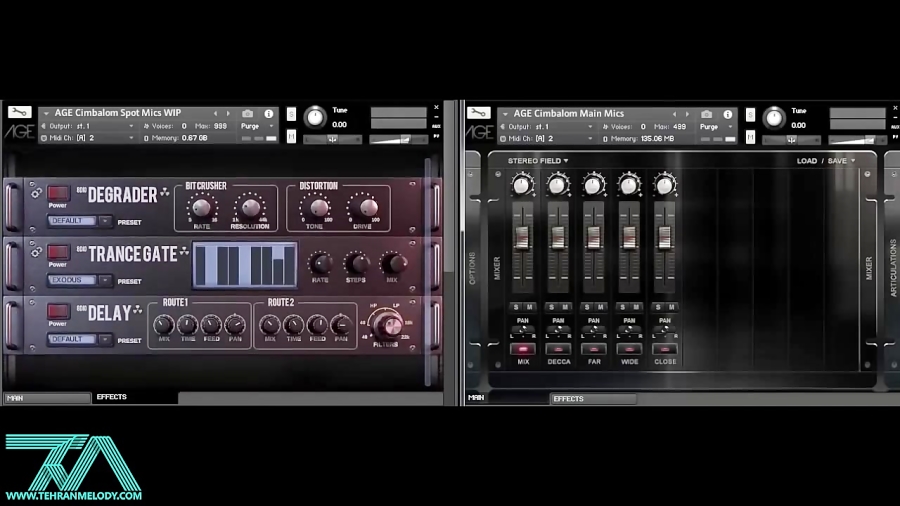Viewport: 900px width, 506px height.
Task: Open Purge dropdown in Spot Mics header
Action: pos(257,126)
